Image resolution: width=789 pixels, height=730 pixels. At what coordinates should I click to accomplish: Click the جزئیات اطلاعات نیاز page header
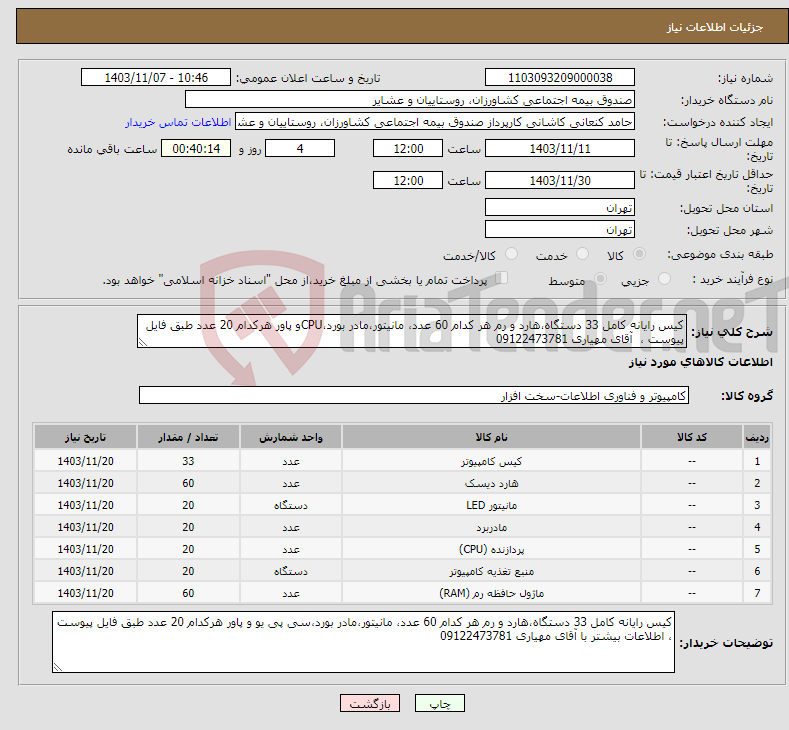[x=715, y=27]
